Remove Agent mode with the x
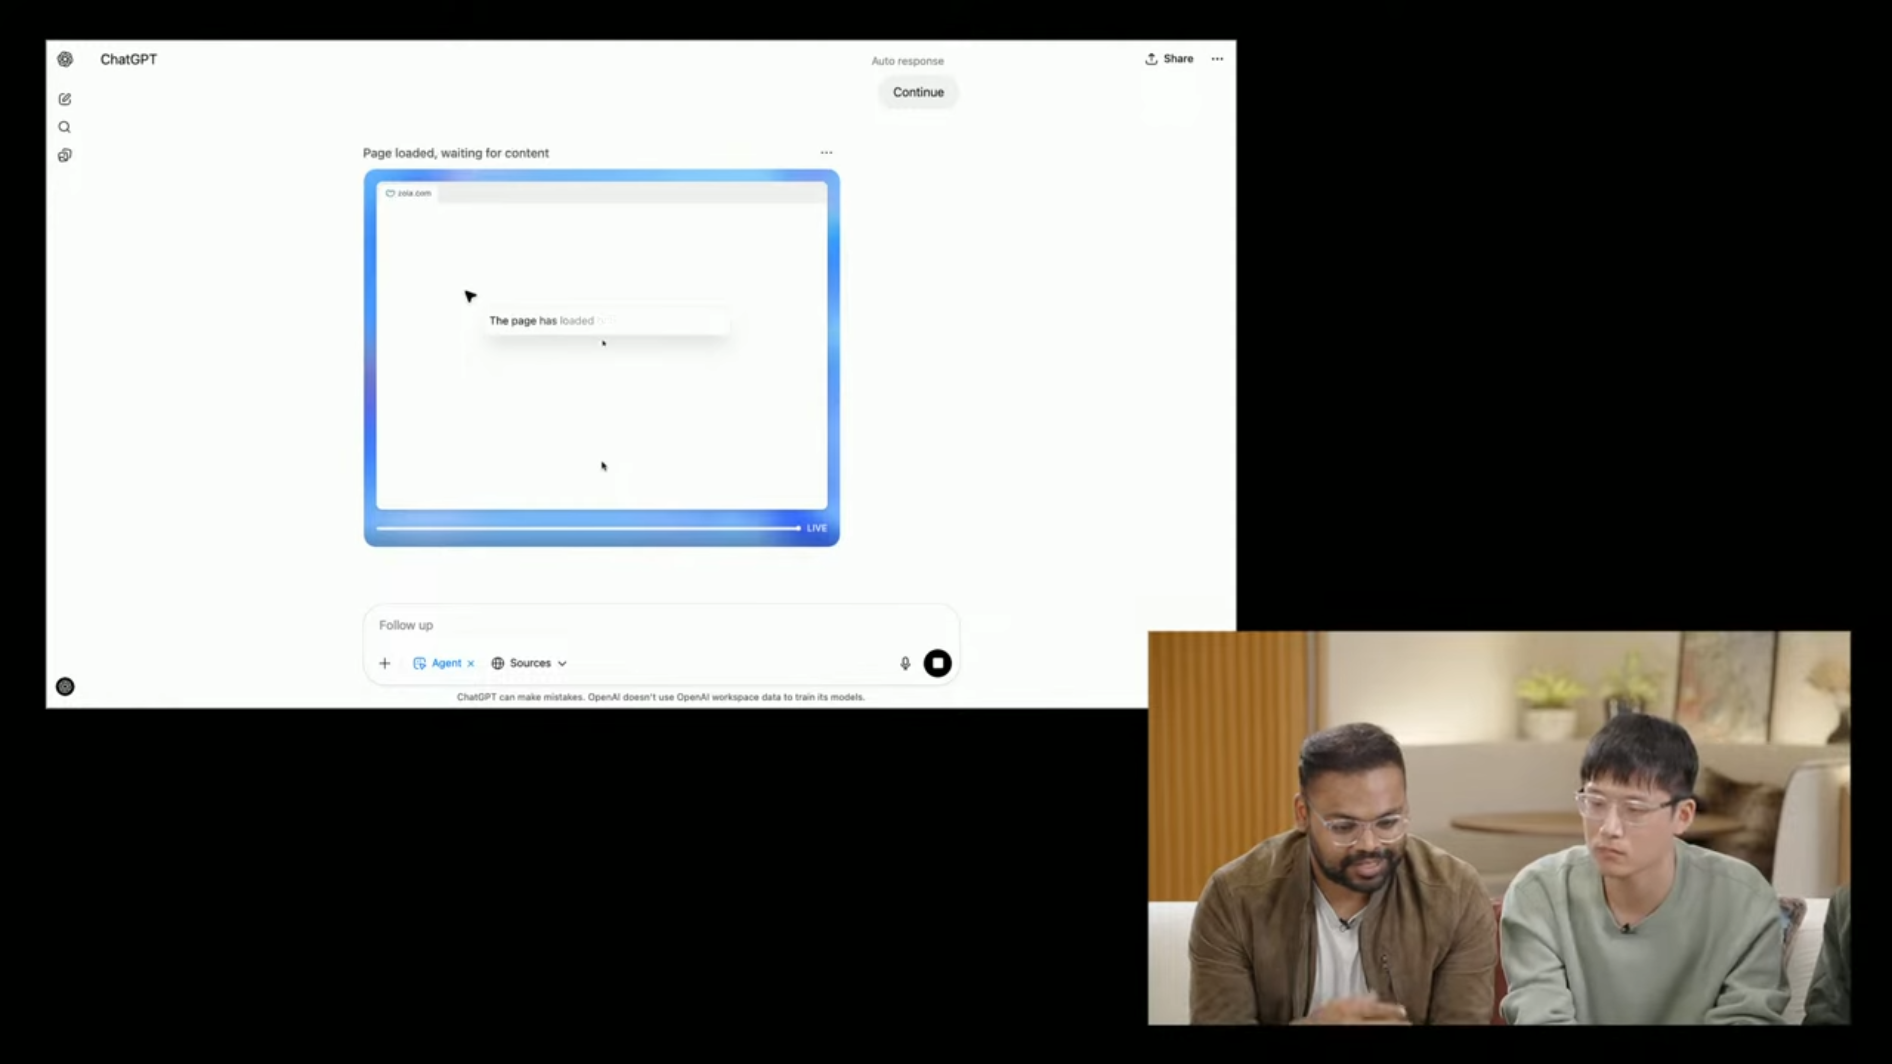 click(x=471, y=663)
